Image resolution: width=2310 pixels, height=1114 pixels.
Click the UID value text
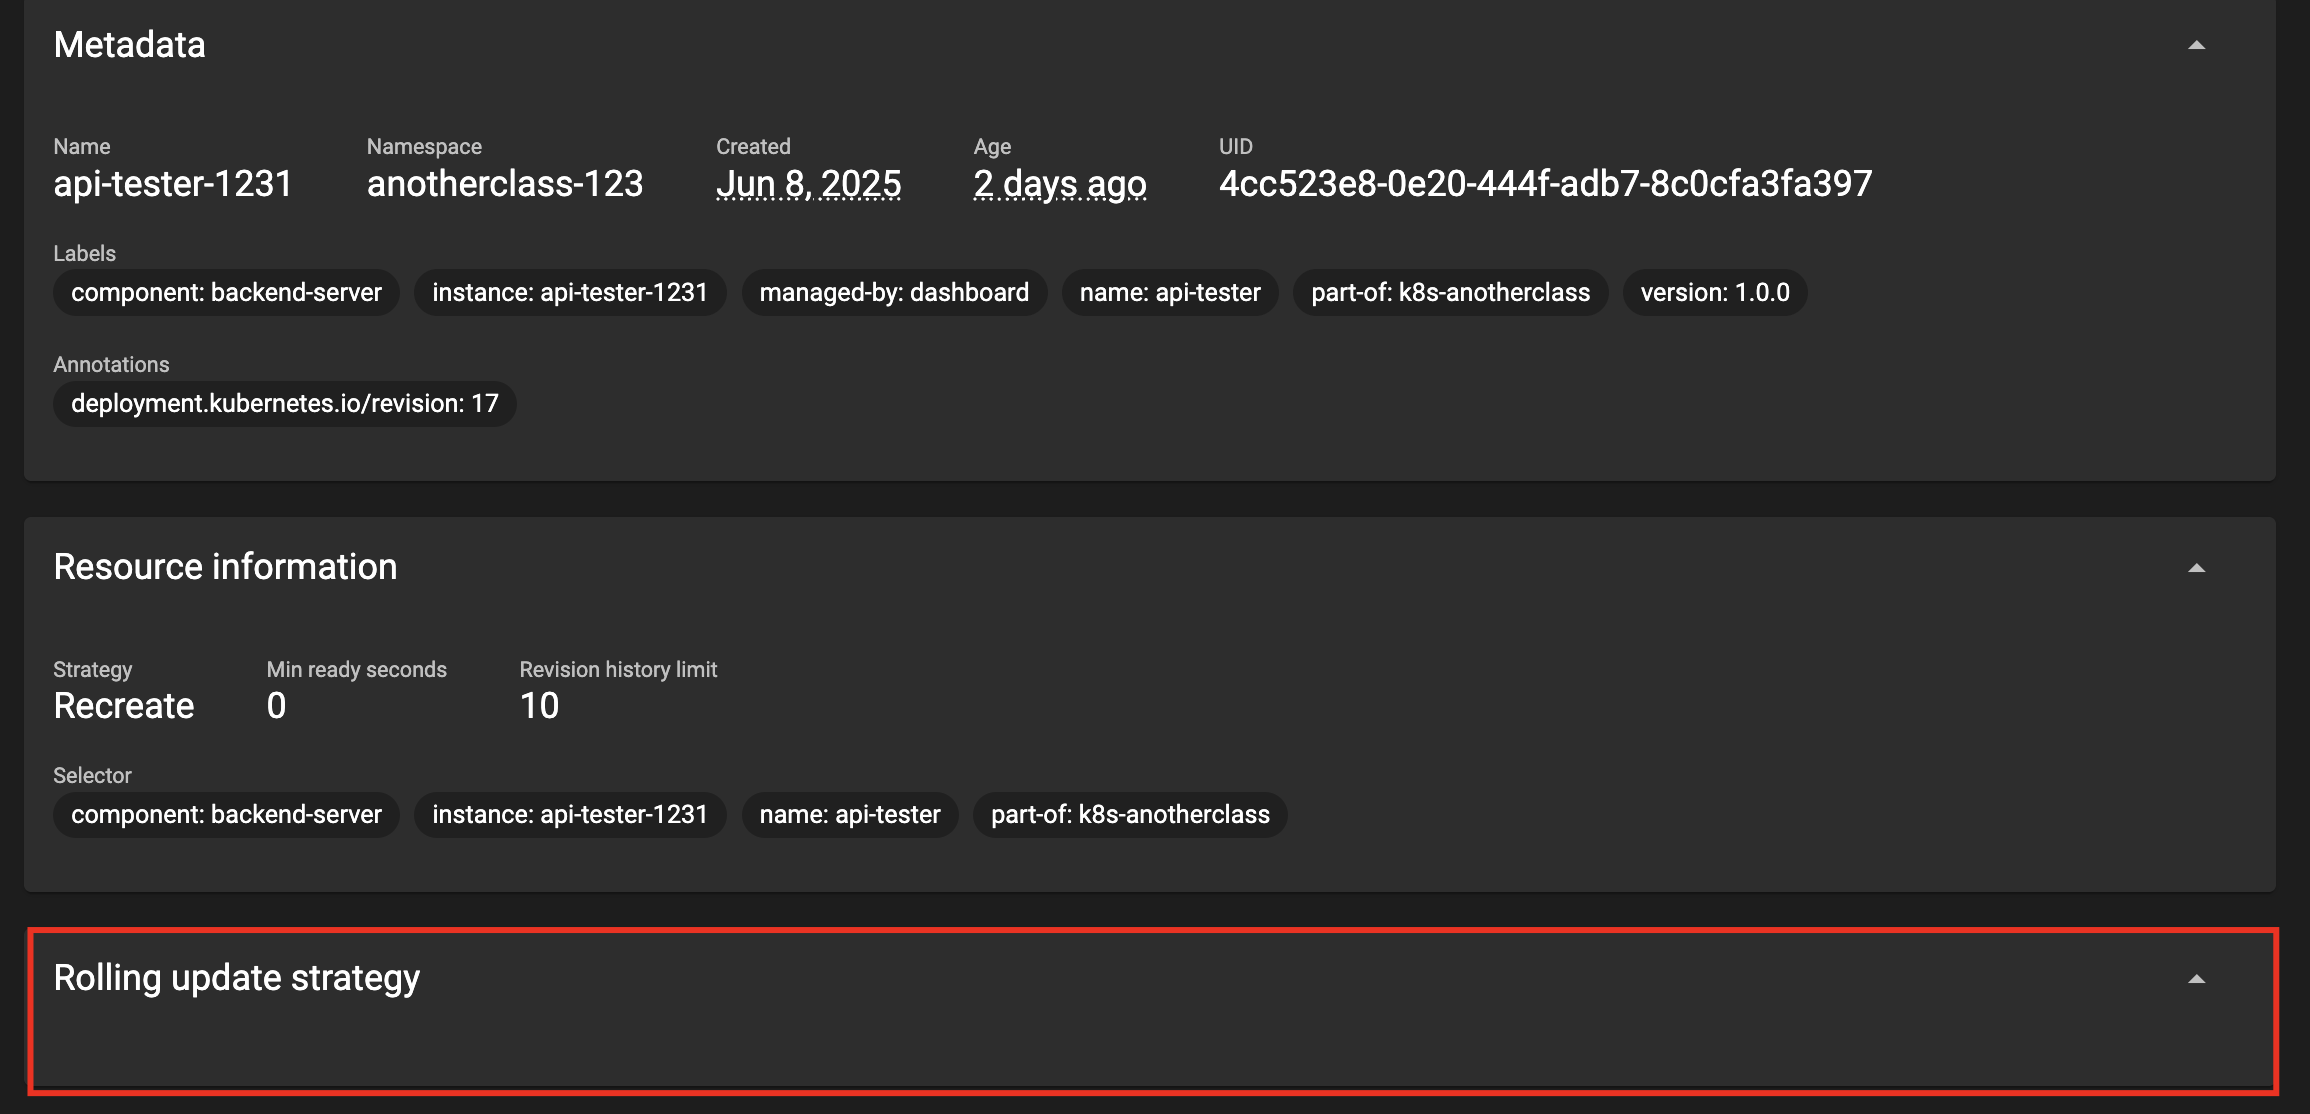click(x=1545, y=184)
